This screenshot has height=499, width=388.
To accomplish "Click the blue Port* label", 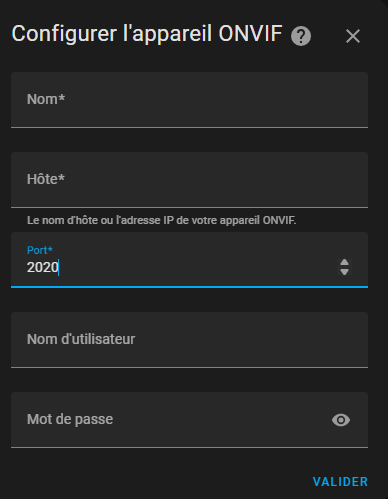I will 40,250.
